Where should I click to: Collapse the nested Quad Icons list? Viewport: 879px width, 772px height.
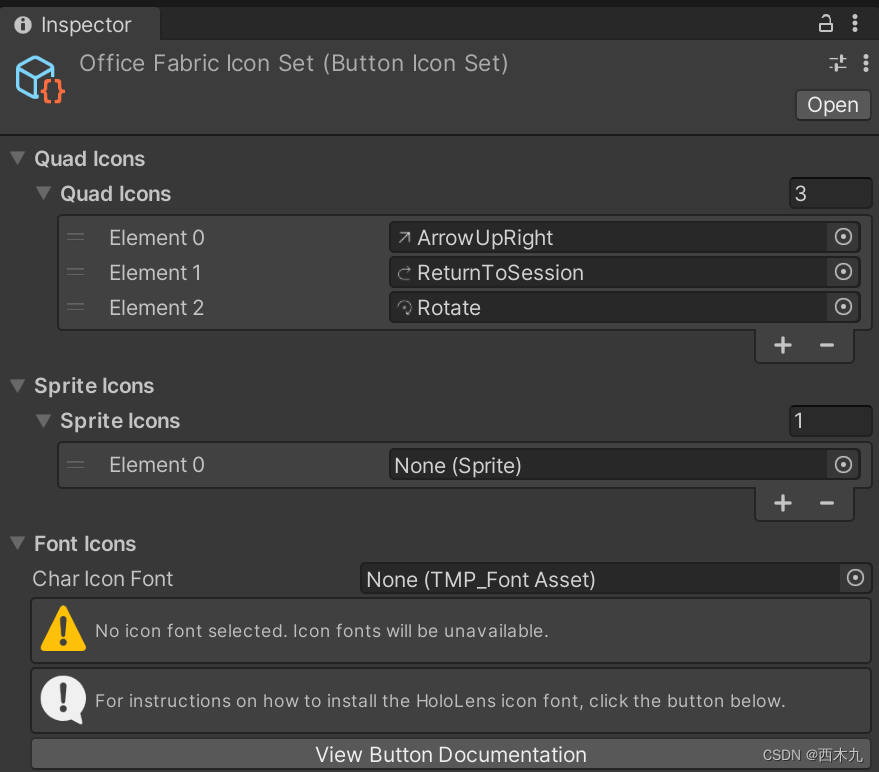44,193
